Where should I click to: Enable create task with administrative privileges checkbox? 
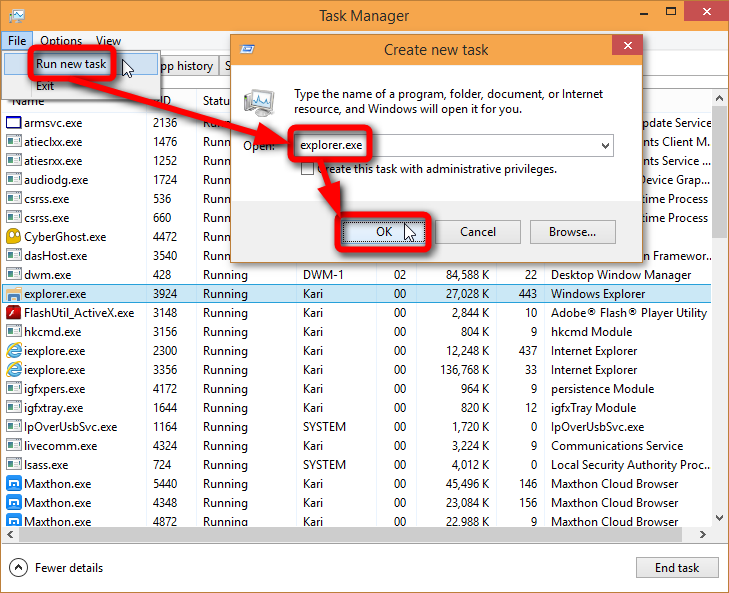307,169
